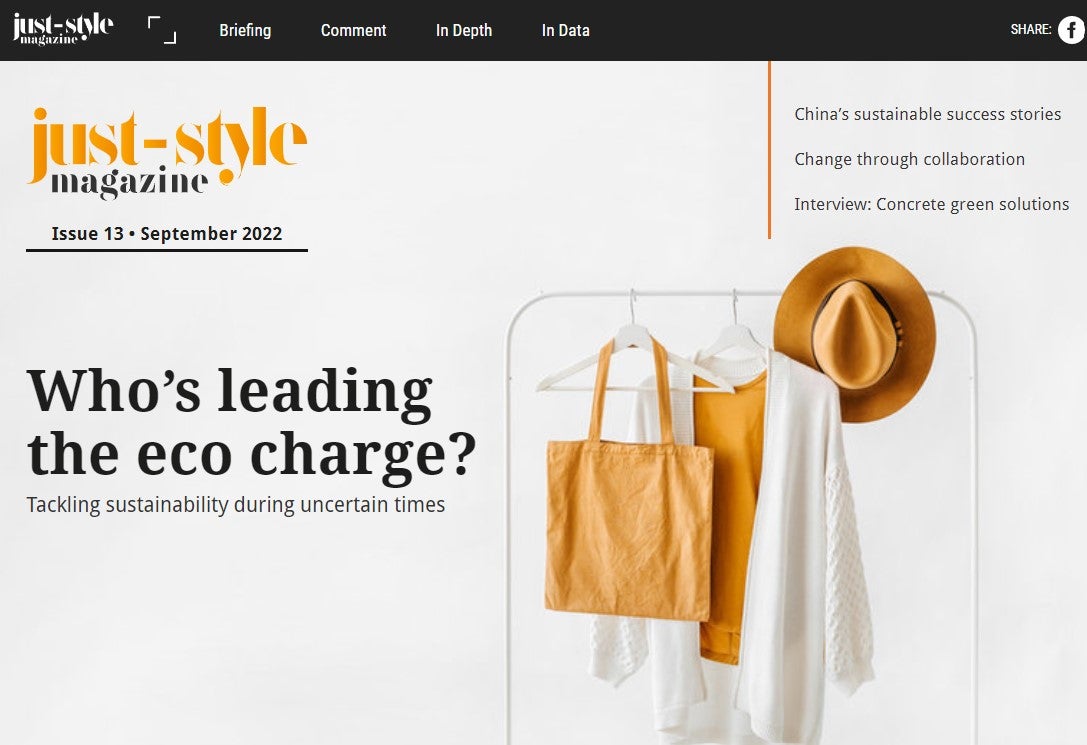Click the "Issue 13 • September 2022" label
This screenshot has height=745, width=1087.
pyautogui.click(x=167, y=234)
